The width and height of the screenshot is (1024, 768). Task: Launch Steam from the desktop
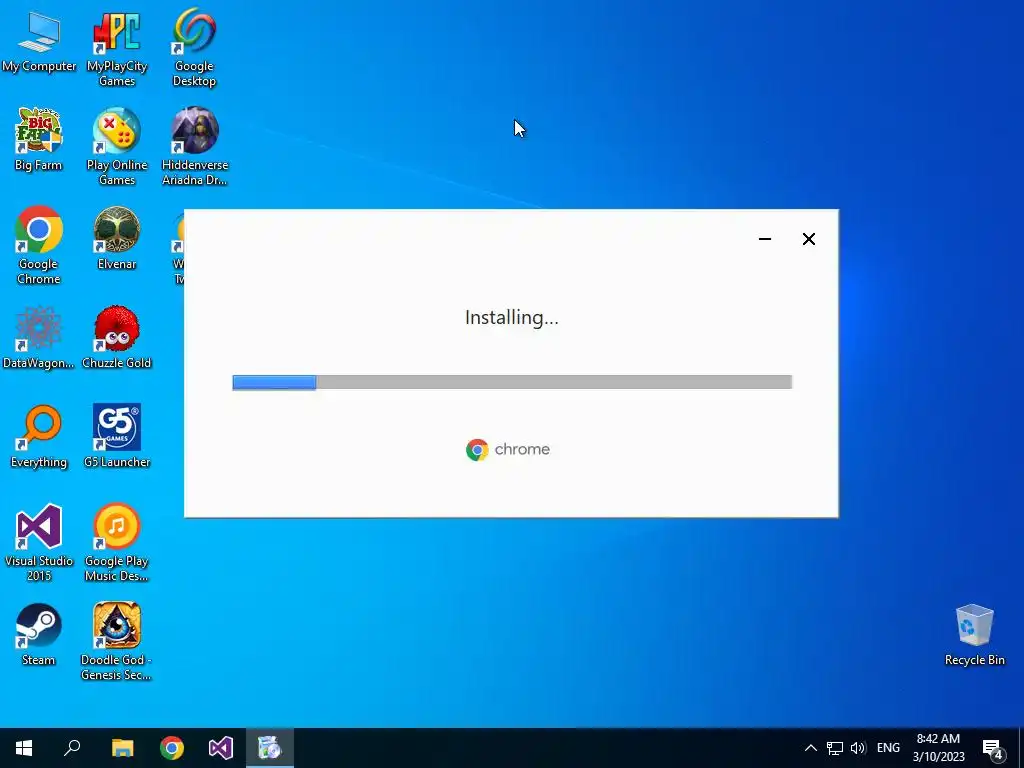coord(39,635)
